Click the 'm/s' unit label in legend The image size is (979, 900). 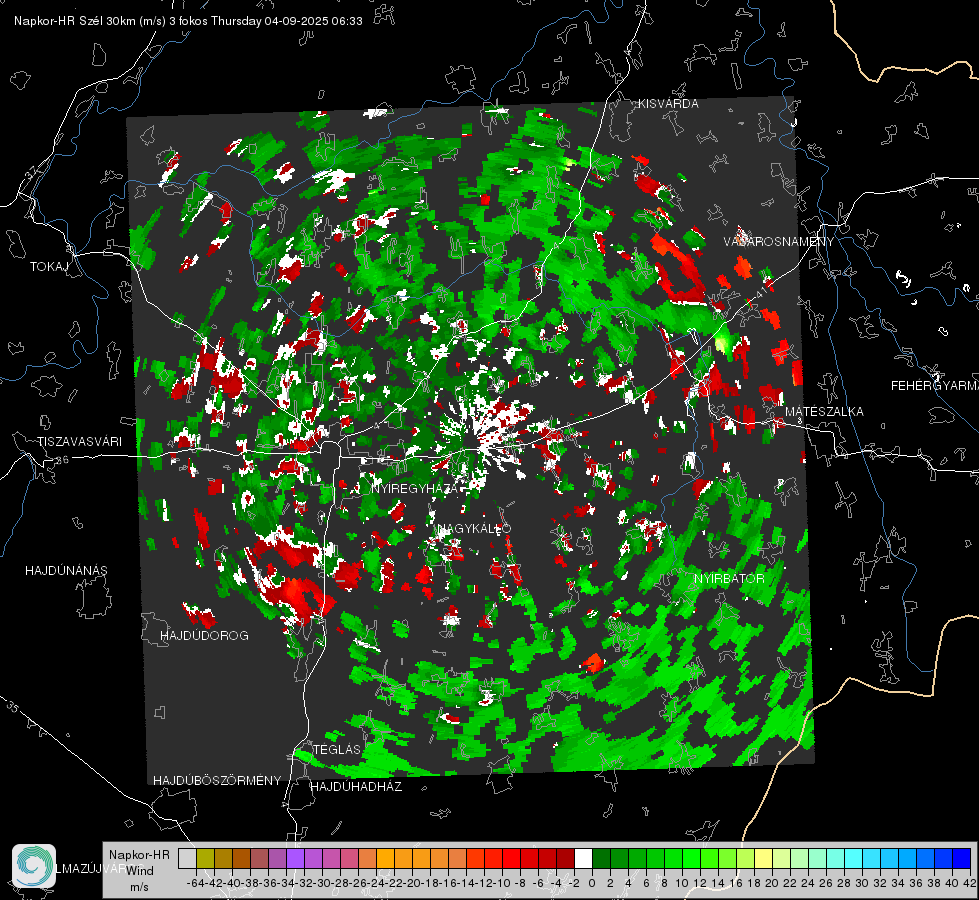pos(139,887)
